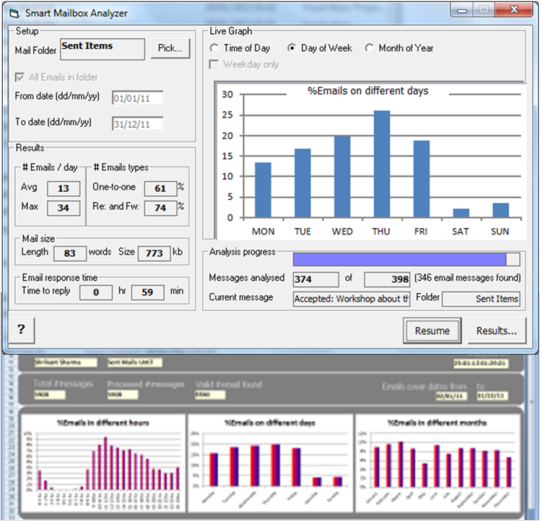This screenshot has width=540, height=521.
Task: Click the Smart Mailbox Analyzer title bar icon
Action: coord(14,14)
